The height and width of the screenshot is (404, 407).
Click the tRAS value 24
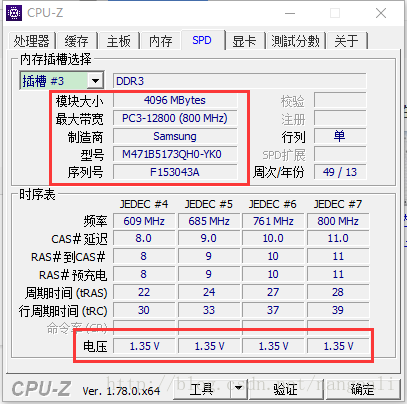[209, 292]
